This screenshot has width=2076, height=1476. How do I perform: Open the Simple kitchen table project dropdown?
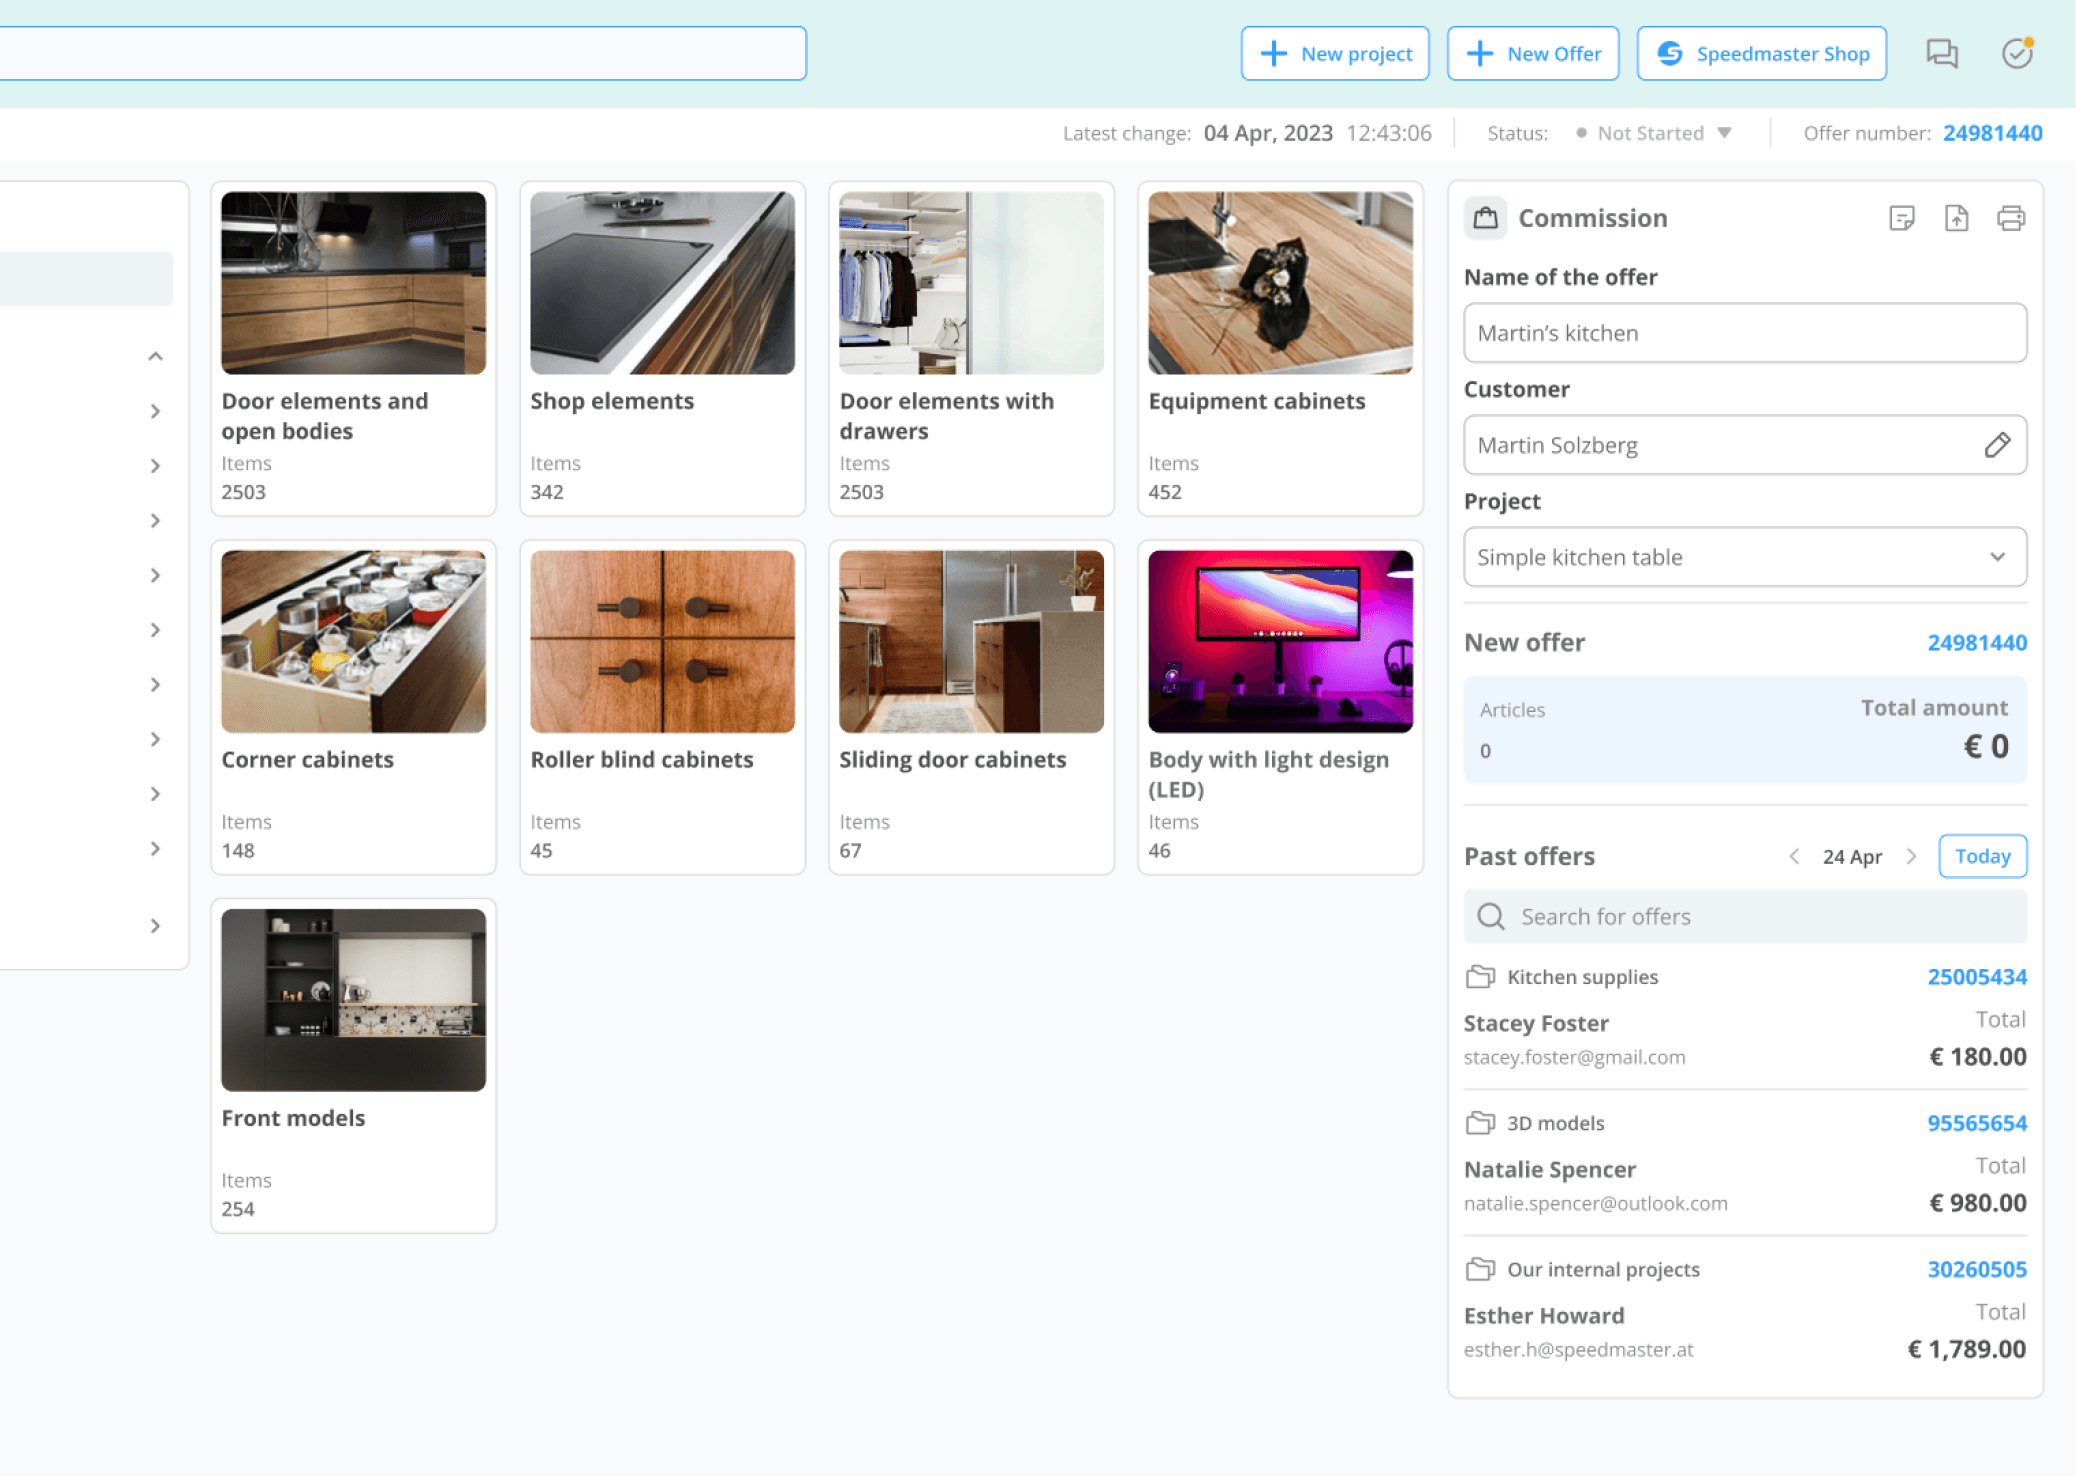1745,557
